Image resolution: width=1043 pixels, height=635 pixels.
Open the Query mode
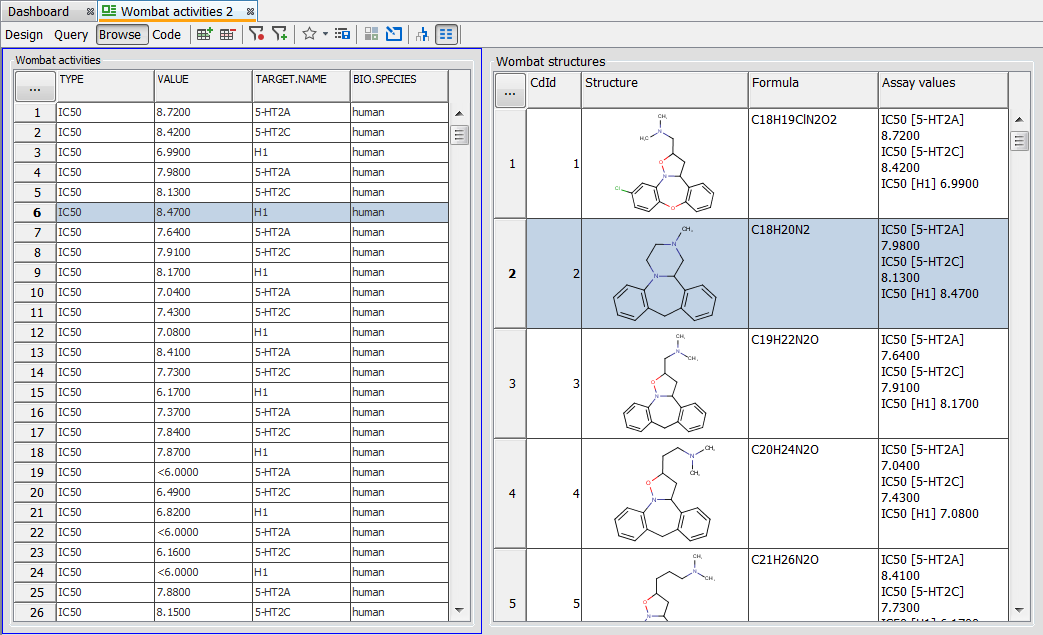point(71,34)
